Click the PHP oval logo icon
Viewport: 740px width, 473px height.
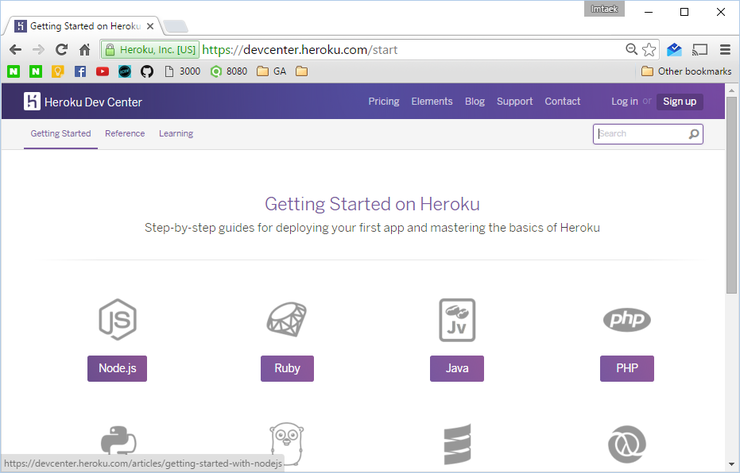pos(627,320)
